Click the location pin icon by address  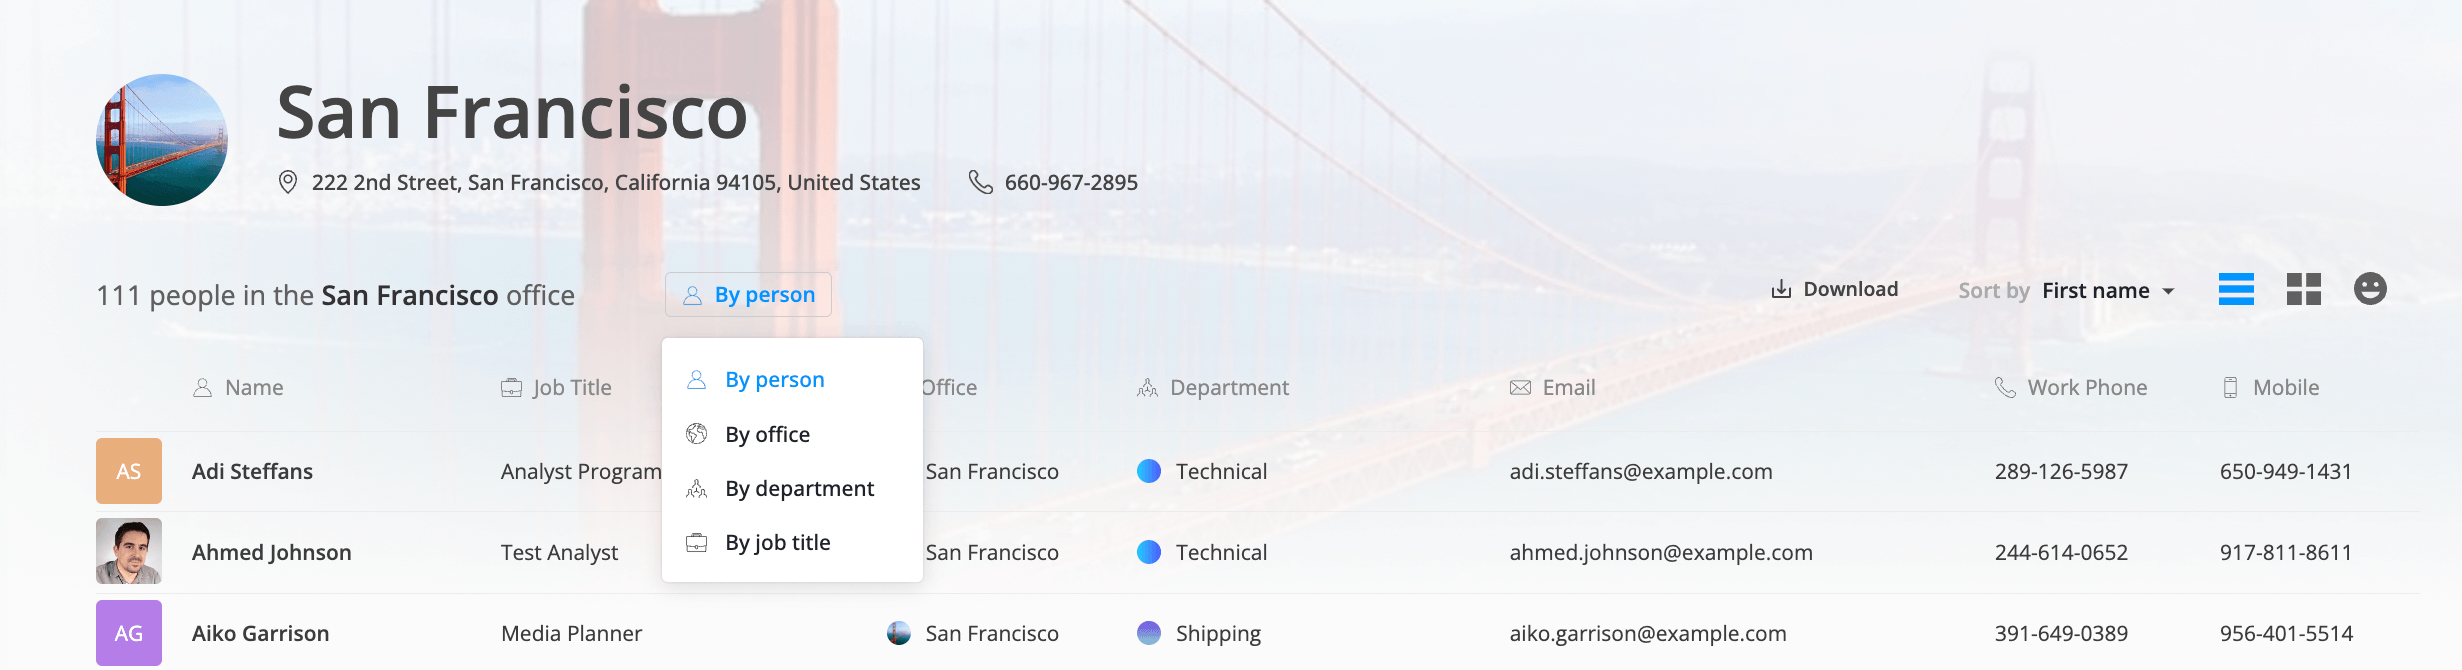point(288,182)
